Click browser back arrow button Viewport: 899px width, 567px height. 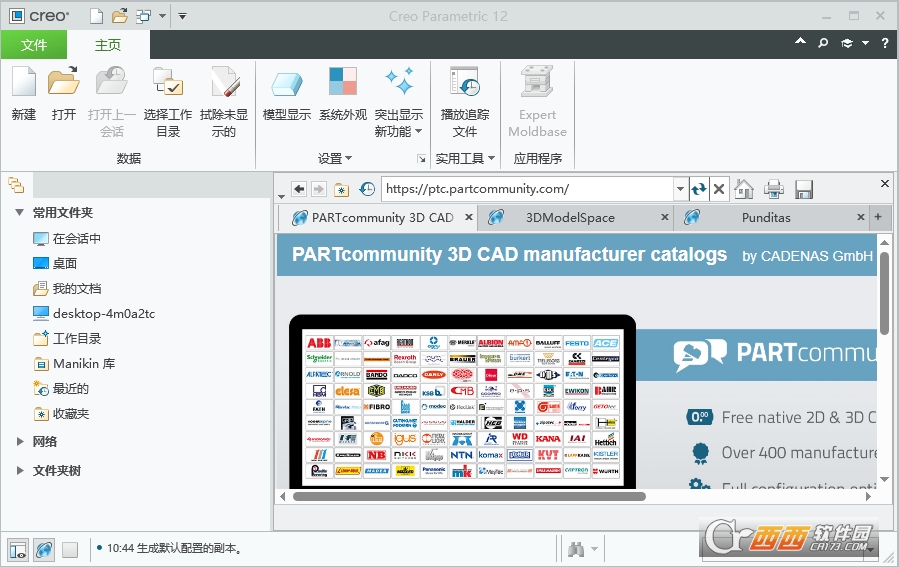[x=299, y=189]
